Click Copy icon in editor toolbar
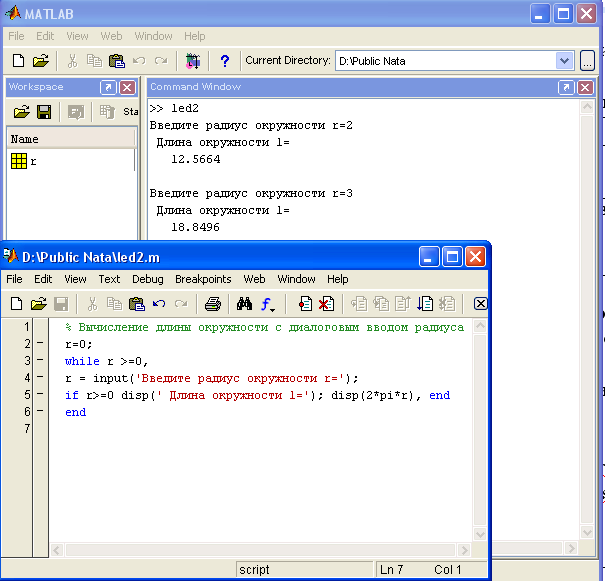Image resolution: width=605 pixels, height=581 pixels. click(114, 304)
